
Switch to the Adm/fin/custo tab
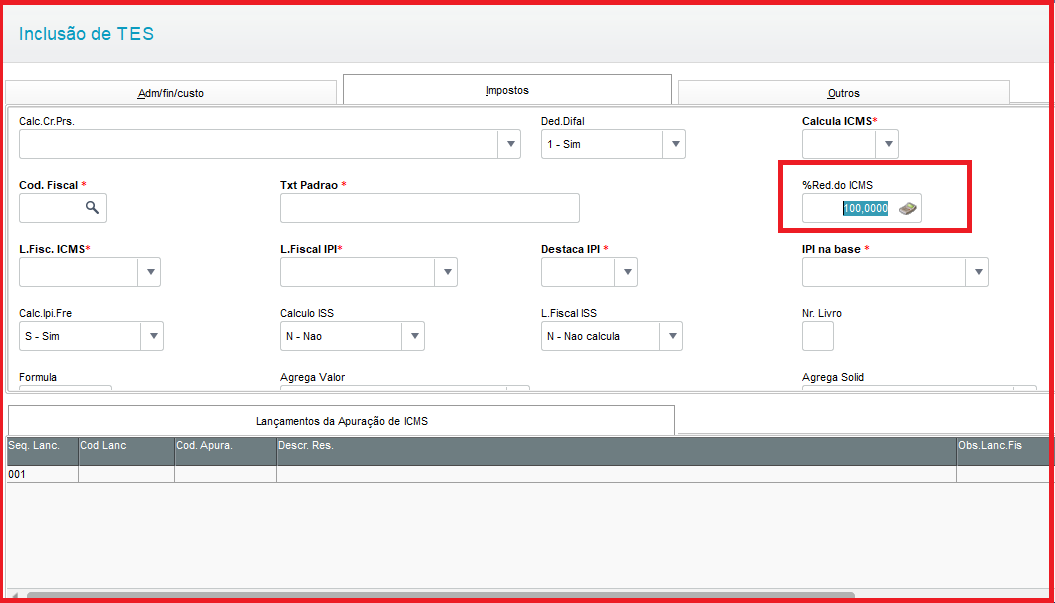point(171,93)
